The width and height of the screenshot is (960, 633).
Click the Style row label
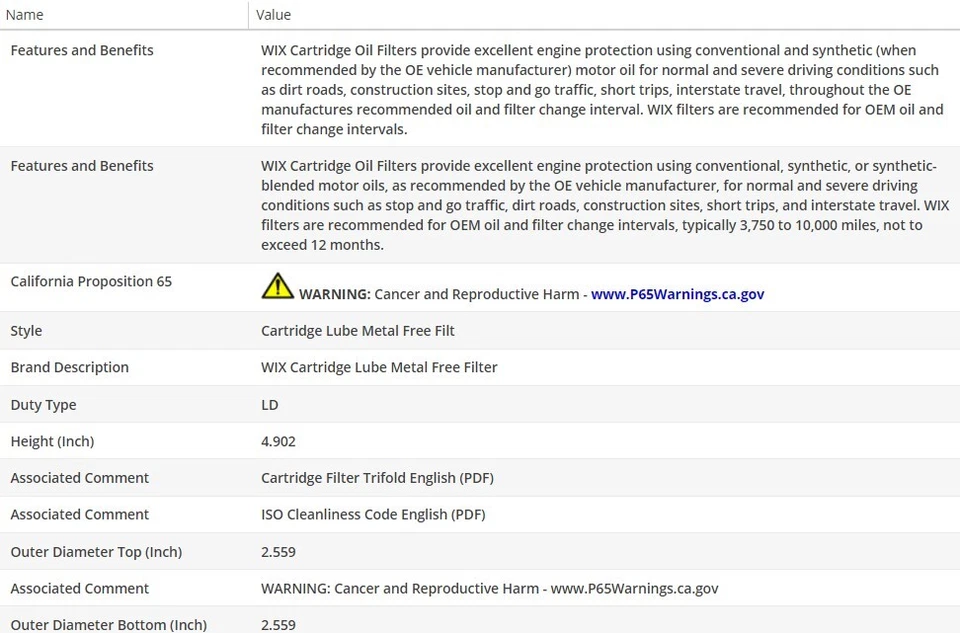click(x=26, y=331)
